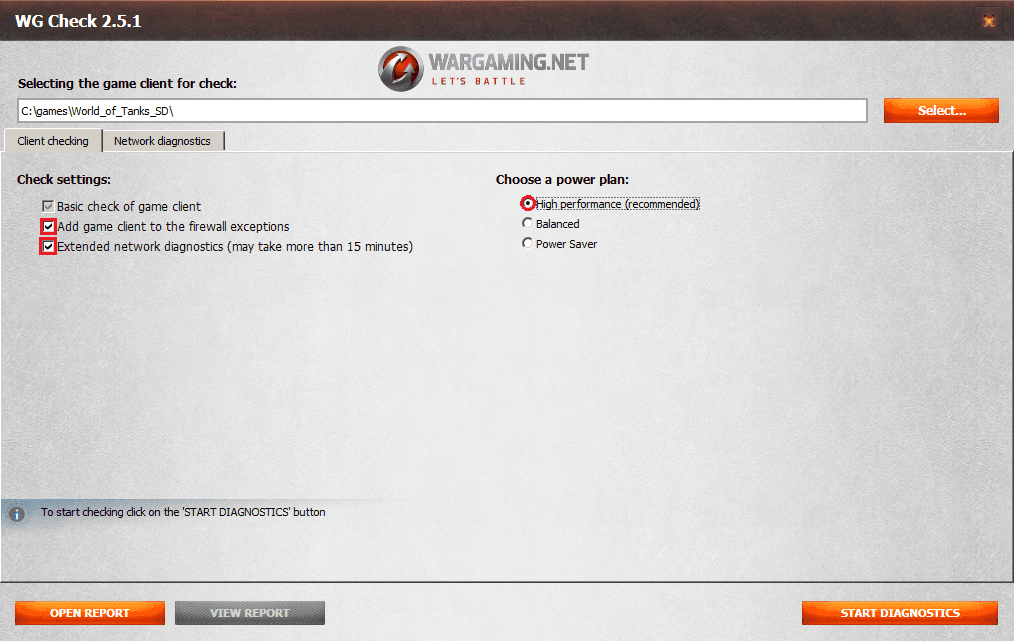Click the Wargaming.net round logo icon

[x=401, y=69]
